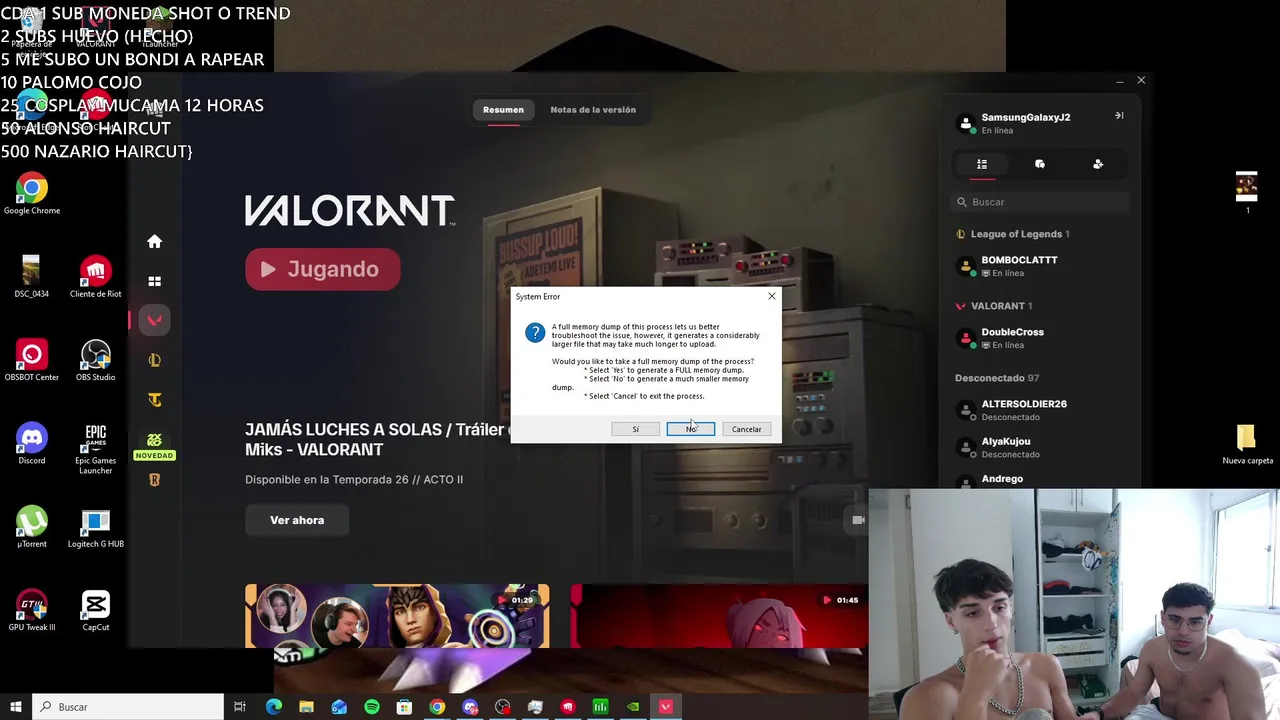Select the Legends of Runeterra sidebar icon

[154, 480]
